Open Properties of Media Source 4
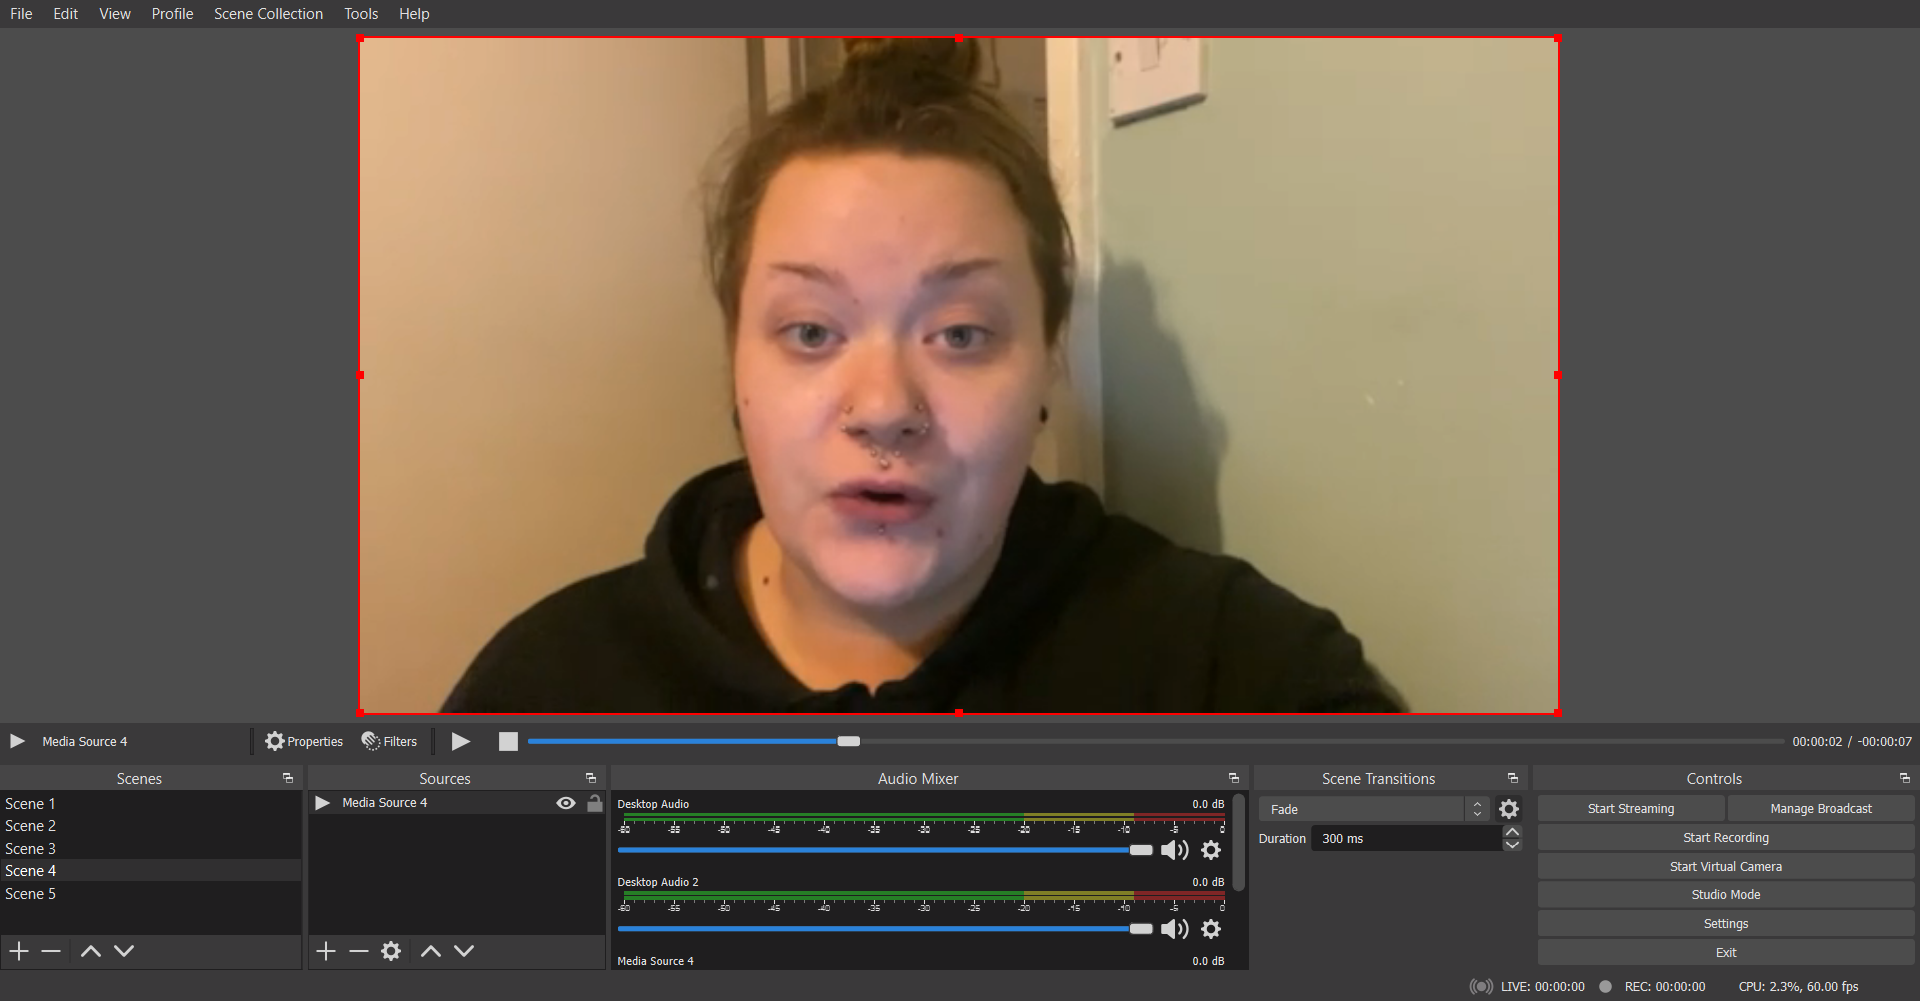 coord(304,741)
